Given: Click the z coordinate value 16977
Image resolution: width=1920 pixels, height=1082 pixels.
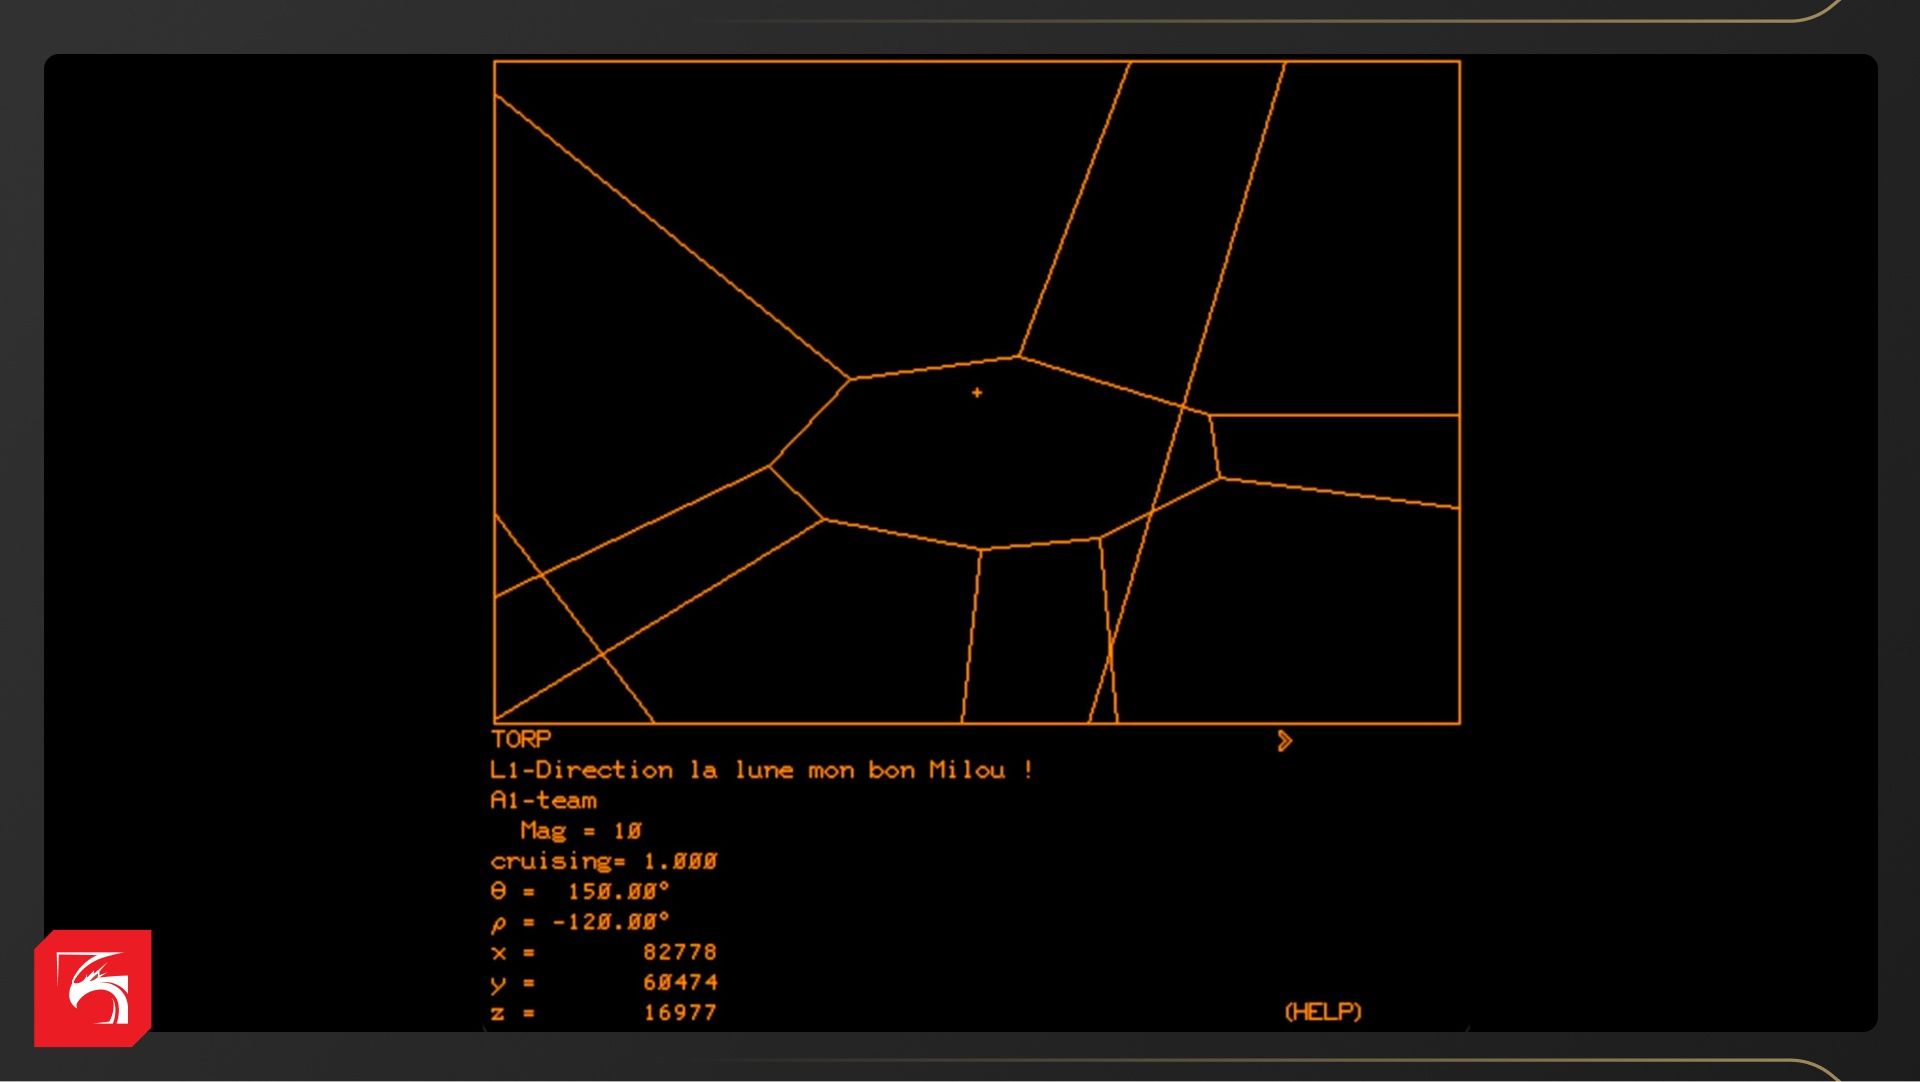Looking at the screenshot, I should pyautogui.click(x=680, y=1012).
